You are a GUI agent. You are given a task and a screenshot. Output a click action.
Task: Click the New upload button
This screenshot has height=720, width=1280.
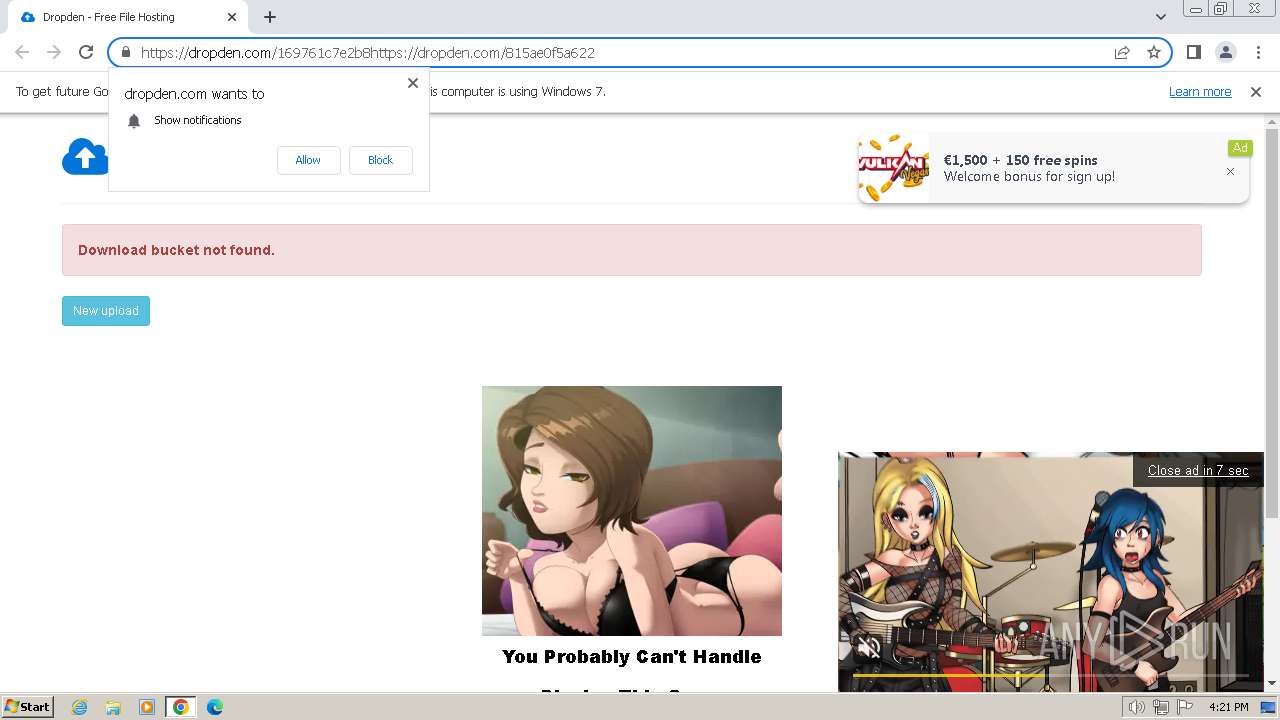pyautogui.click(x=106, y=311)
